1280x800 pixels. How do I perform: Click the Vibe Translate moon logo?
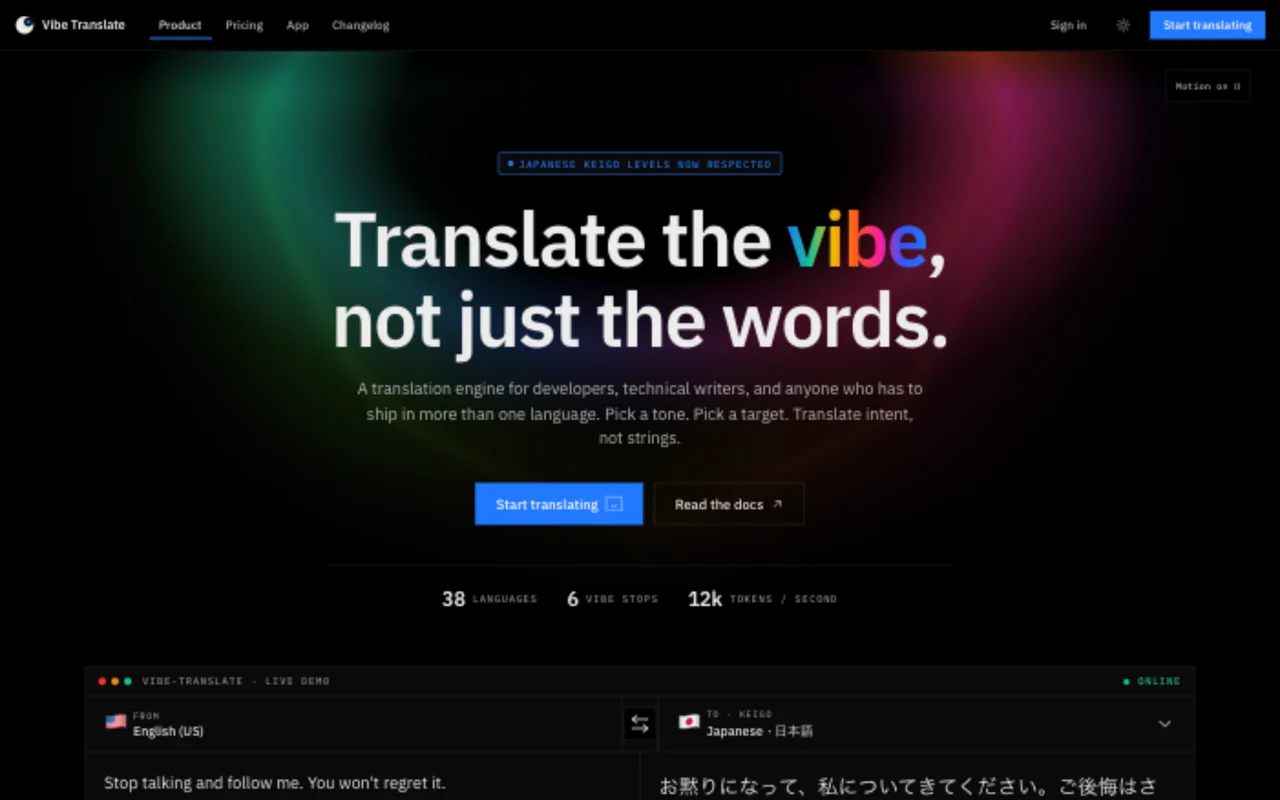click(25, 25)
